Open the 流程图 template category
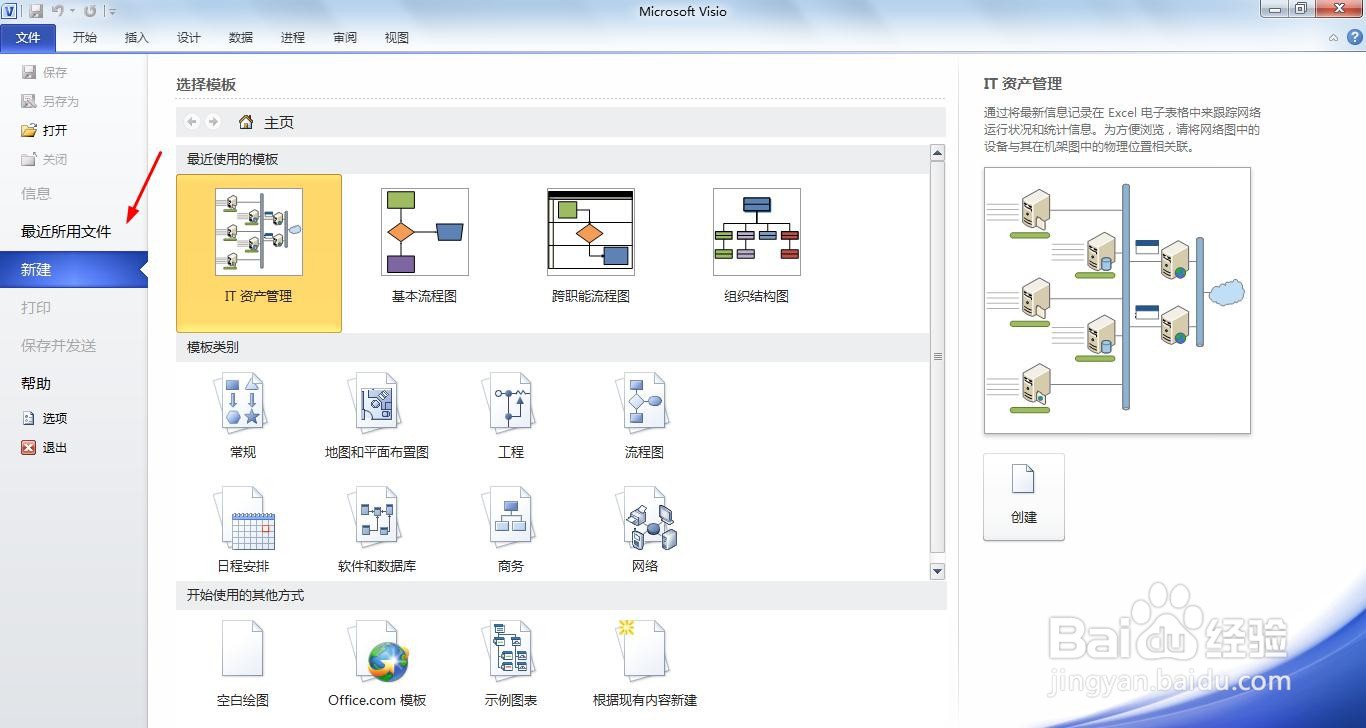This screenshot has width=1366, height=728. 644,416
